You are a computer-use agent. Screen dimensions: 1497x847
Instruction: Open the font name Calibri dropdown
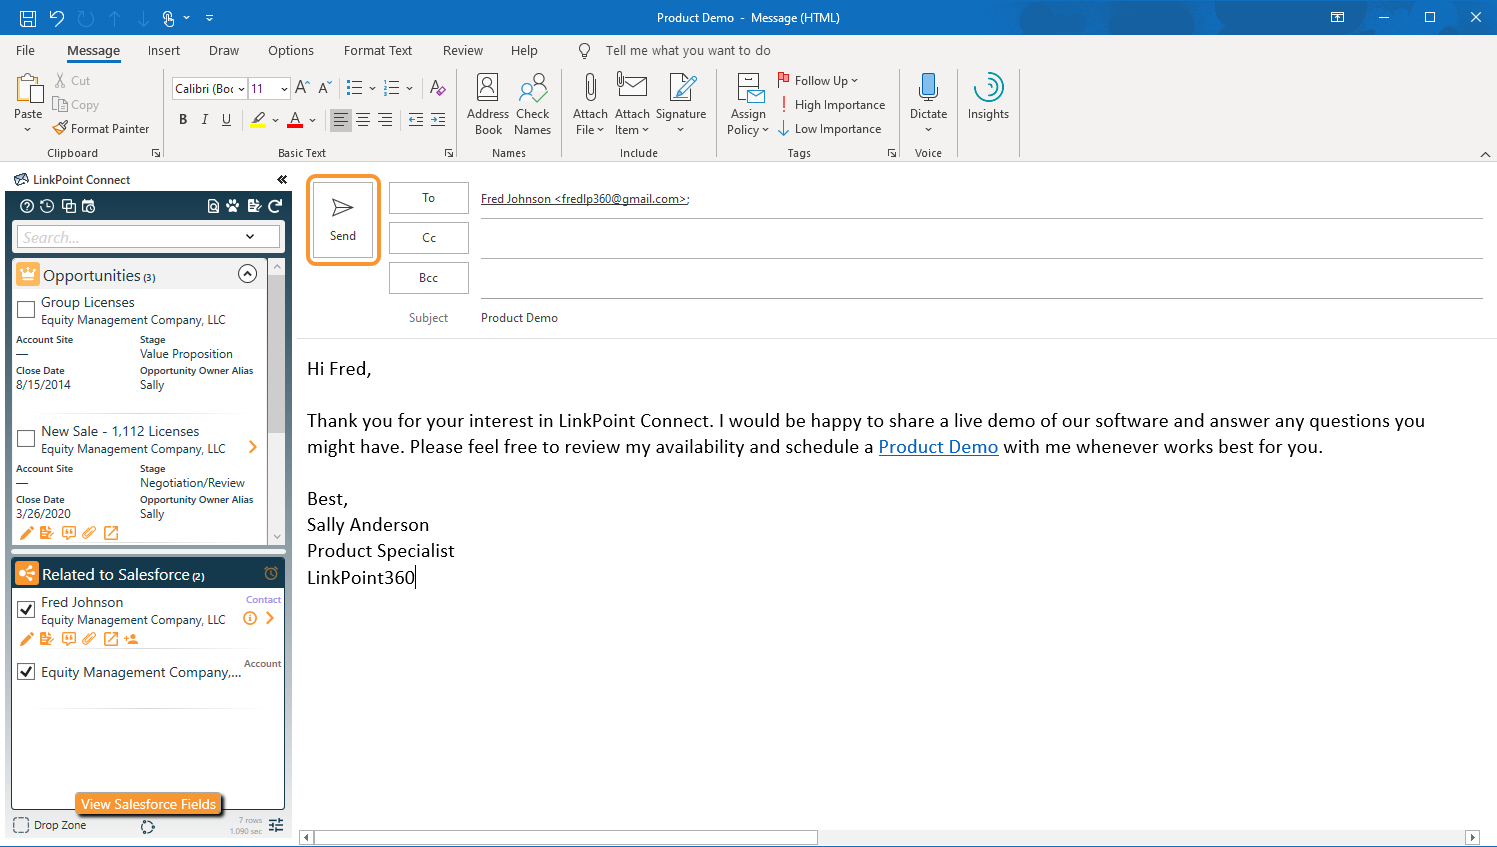[x=241, y=89]
